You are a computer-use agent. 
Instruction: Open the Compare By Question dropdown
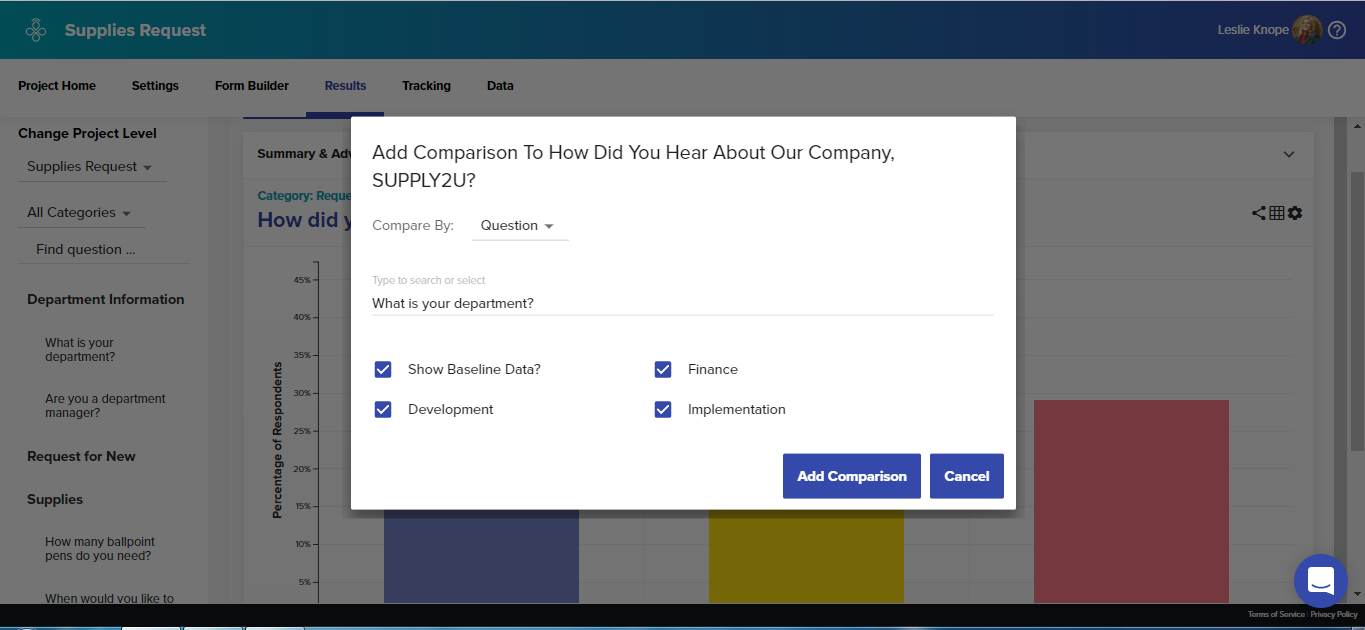[519, 226]
